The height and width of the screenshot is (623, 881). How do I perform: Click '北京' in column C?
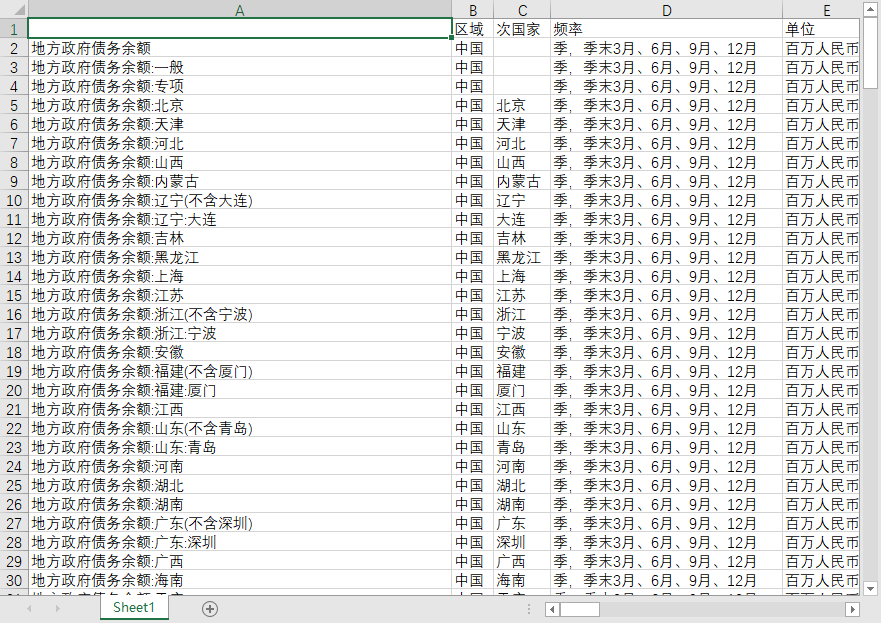[x=522, y=106]
